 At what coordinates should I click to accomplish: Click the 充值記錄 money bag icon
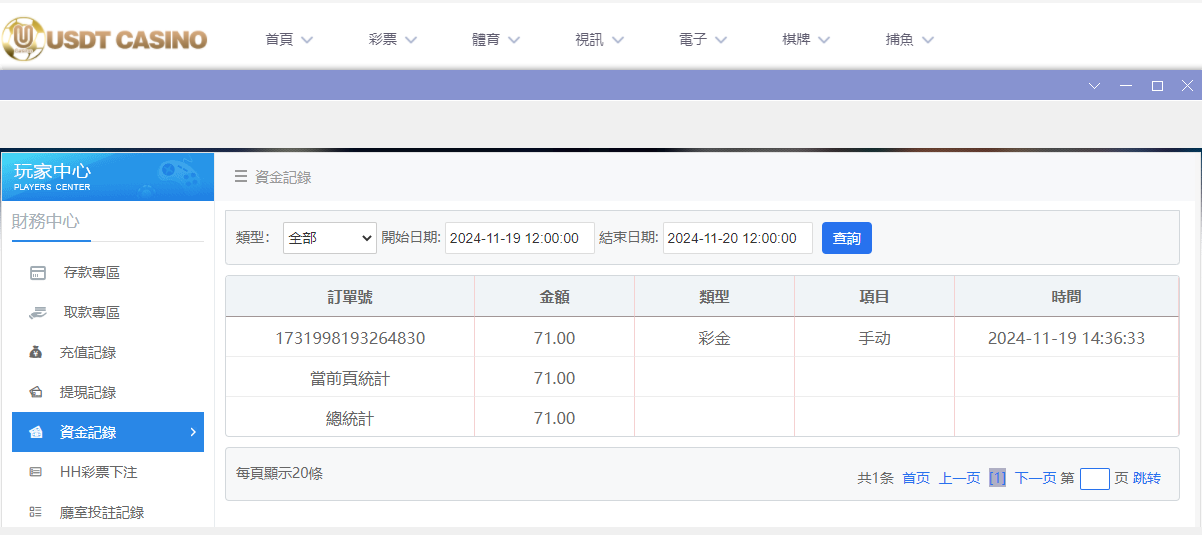coord(36,352)
